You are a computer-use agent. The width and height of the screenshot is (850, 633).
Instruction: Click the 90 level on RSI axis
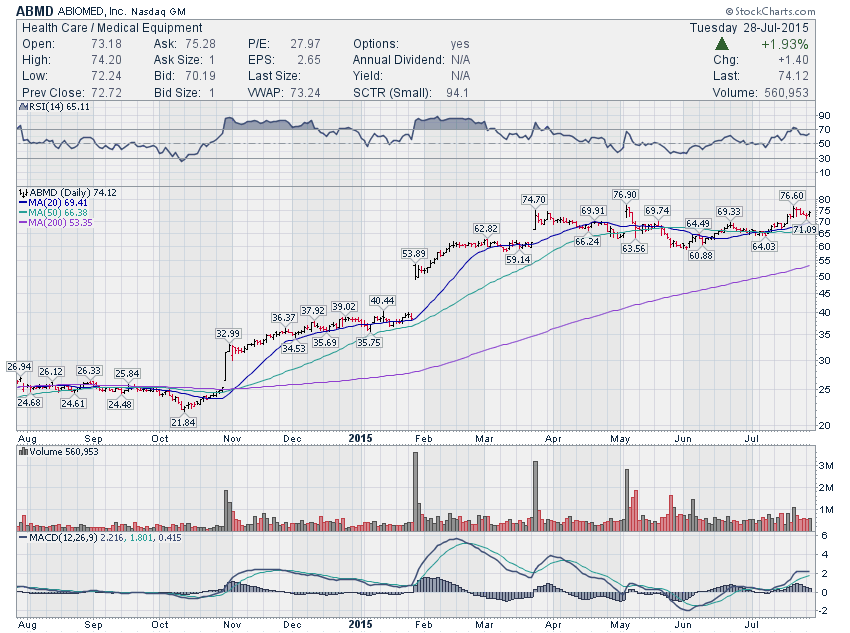tap(824, 115)
